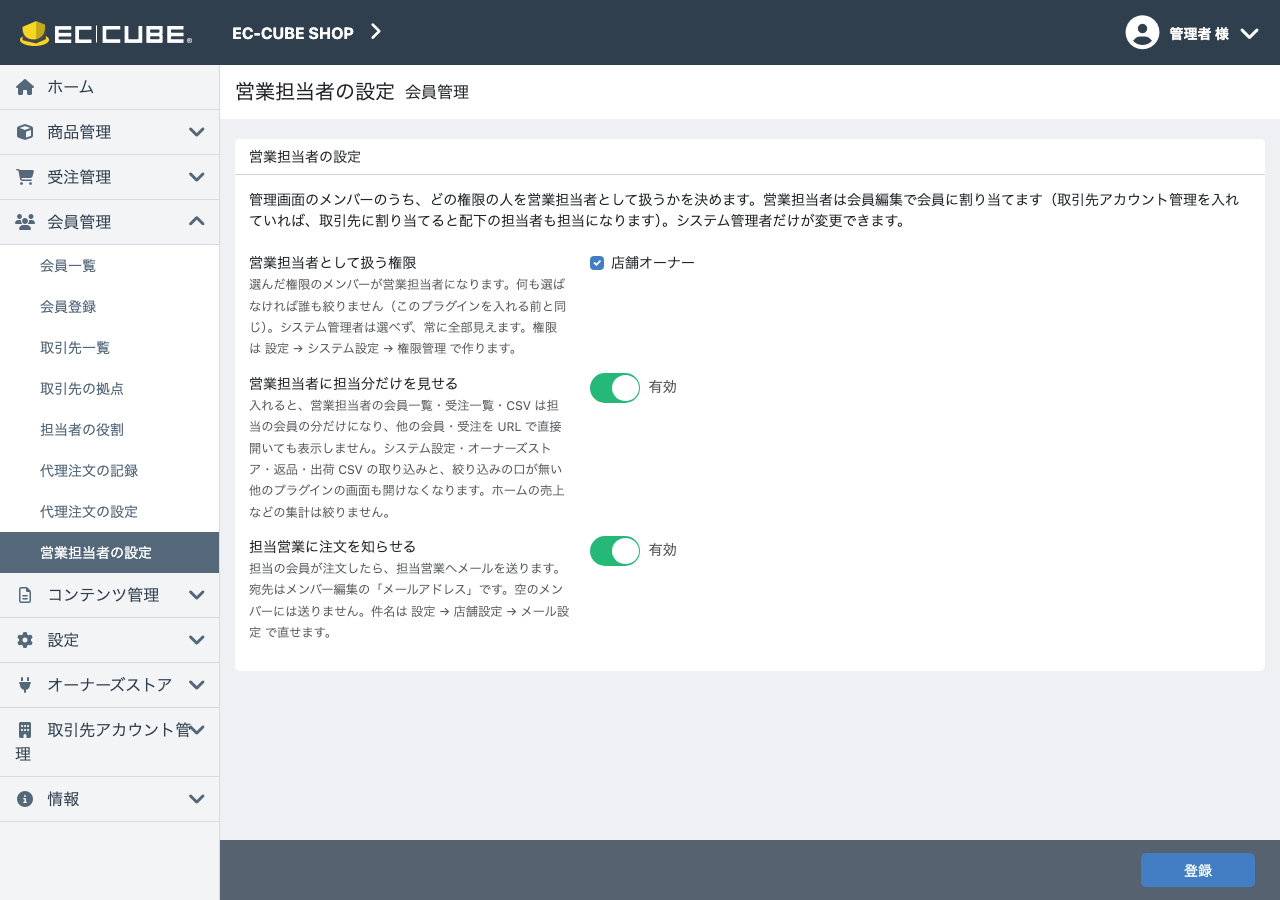Open the 会員登録 submenu item

click(x=109, y=306)
